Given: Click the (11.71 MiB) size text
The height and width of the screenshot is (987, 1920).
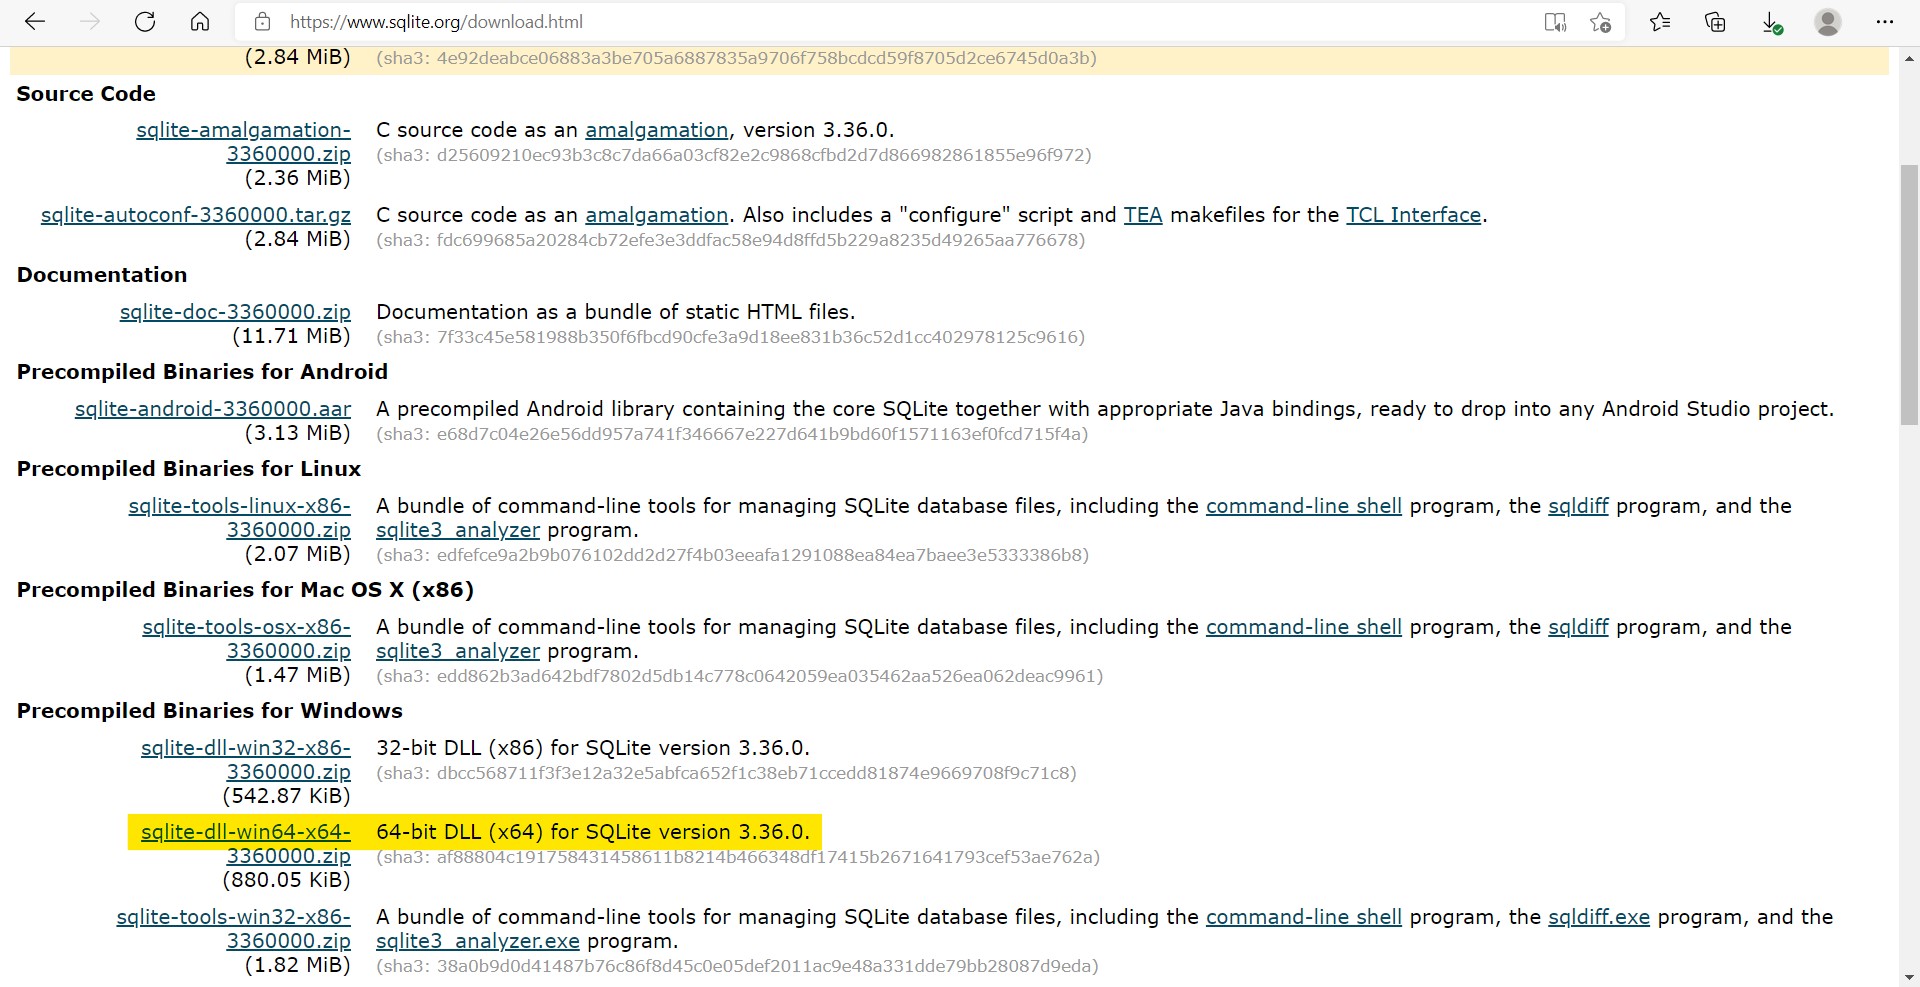Looking at the screenshot, I should point(292,336).
